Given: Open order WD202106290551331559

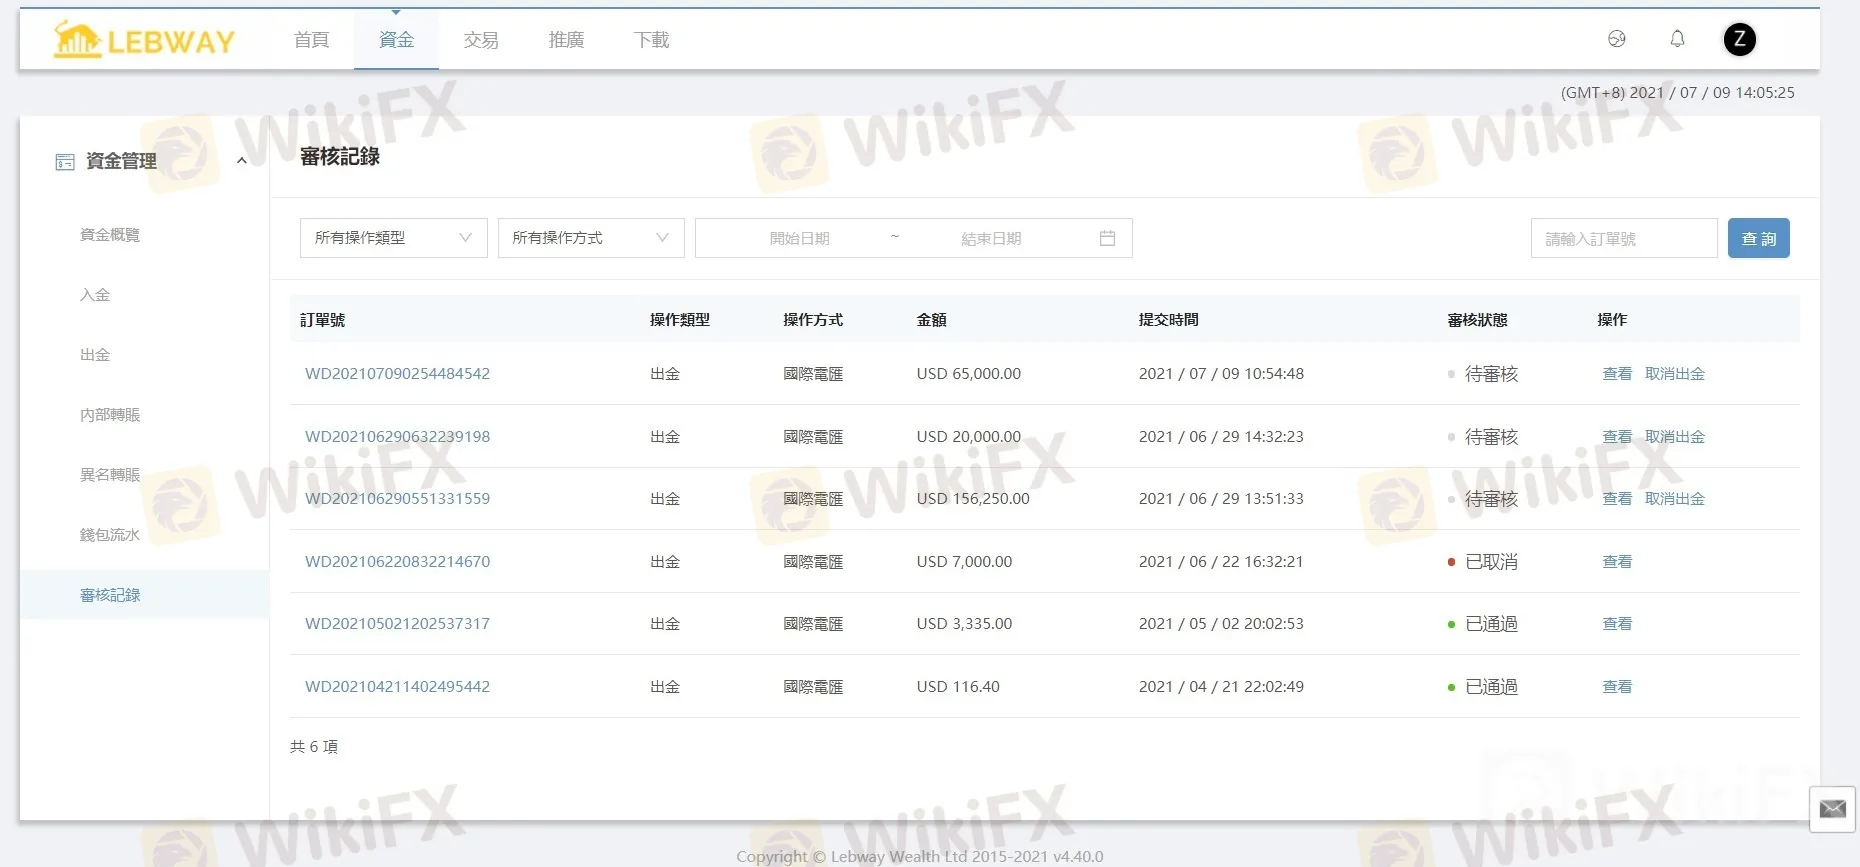Looking at the screenshot, I should pos(397,499).
